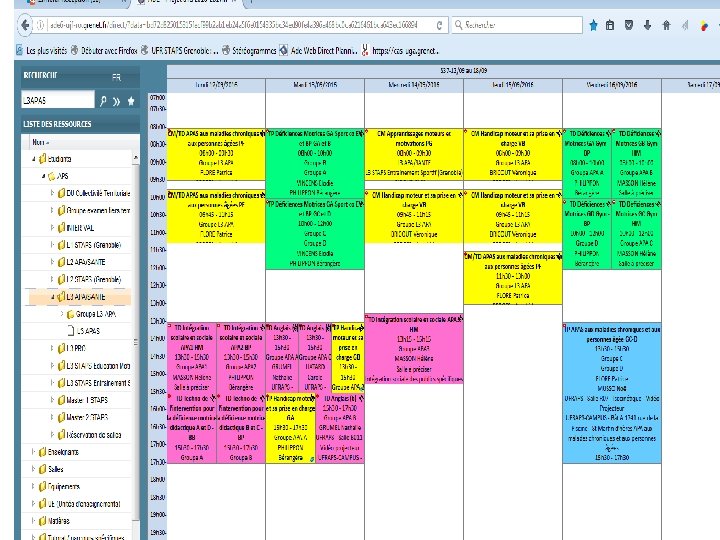Open Wednesday CM Apprentissages moteurs event
This screenshot has height=540, width=720.
414,154
